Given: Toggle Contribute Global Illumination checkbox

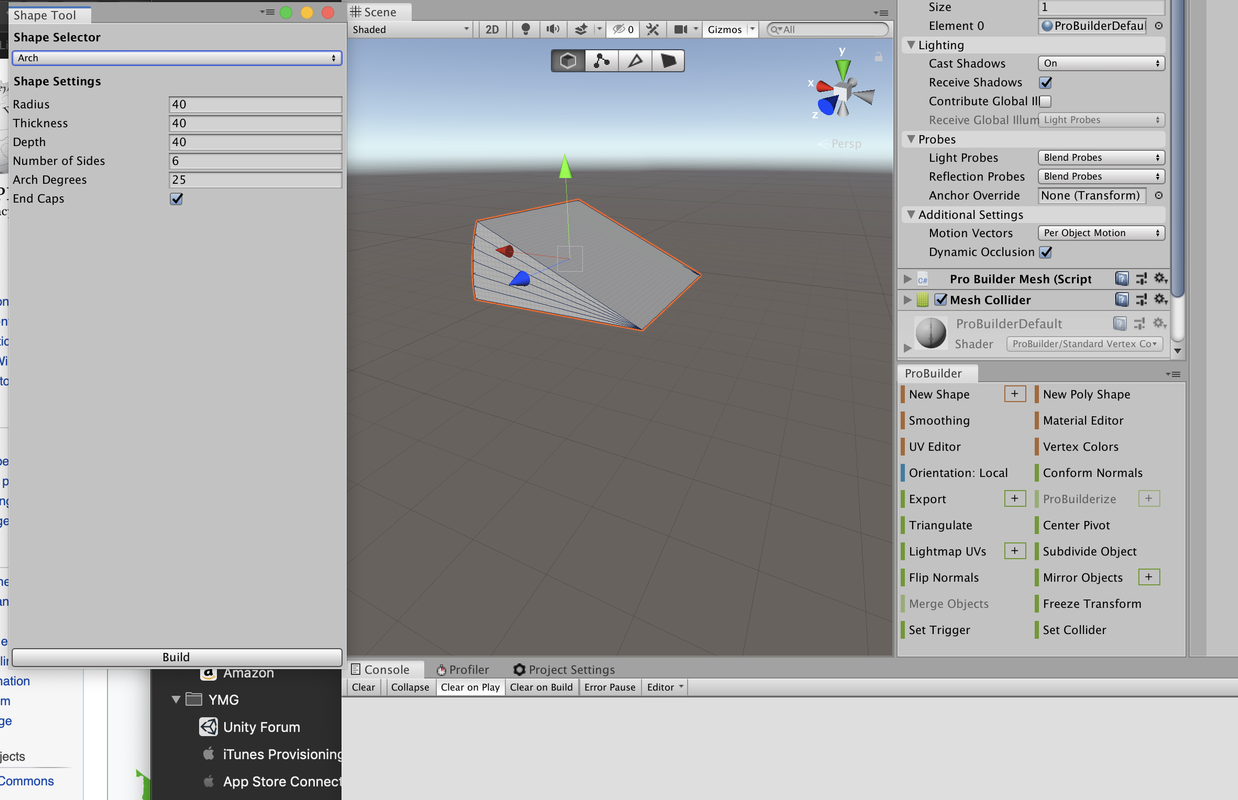Looking at the screenshot, I should pos(1046,101).
